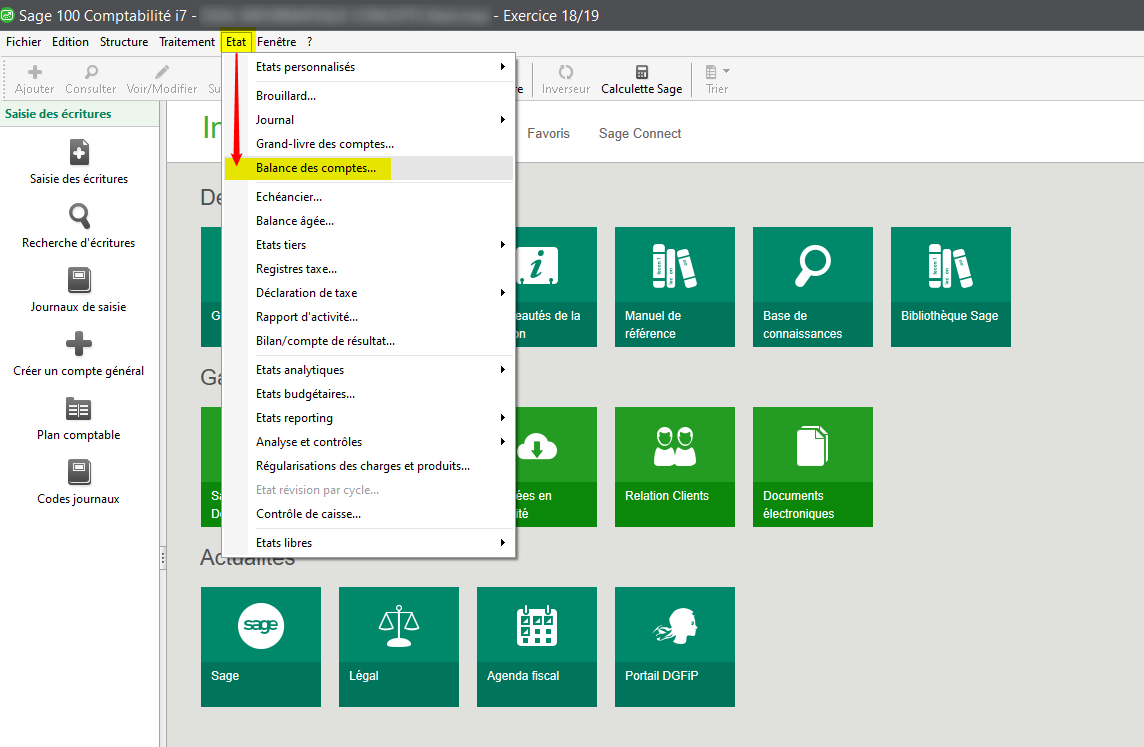Switch to the Sage Connect tab
This screenshot has height=747, width=1144.
[x=640, y=133]
